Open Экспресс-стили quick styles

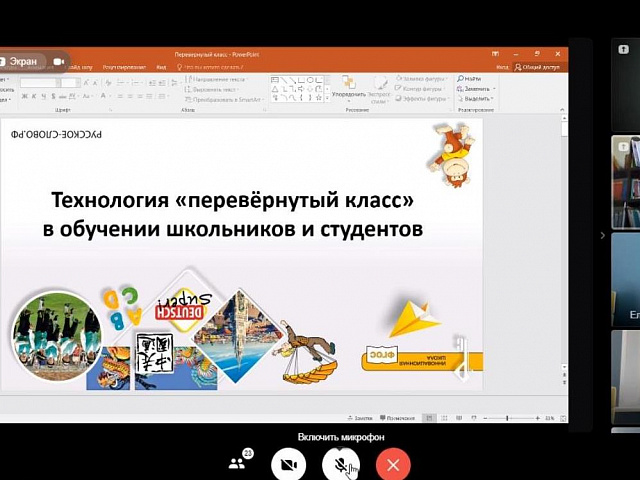[x=380, y=90]
